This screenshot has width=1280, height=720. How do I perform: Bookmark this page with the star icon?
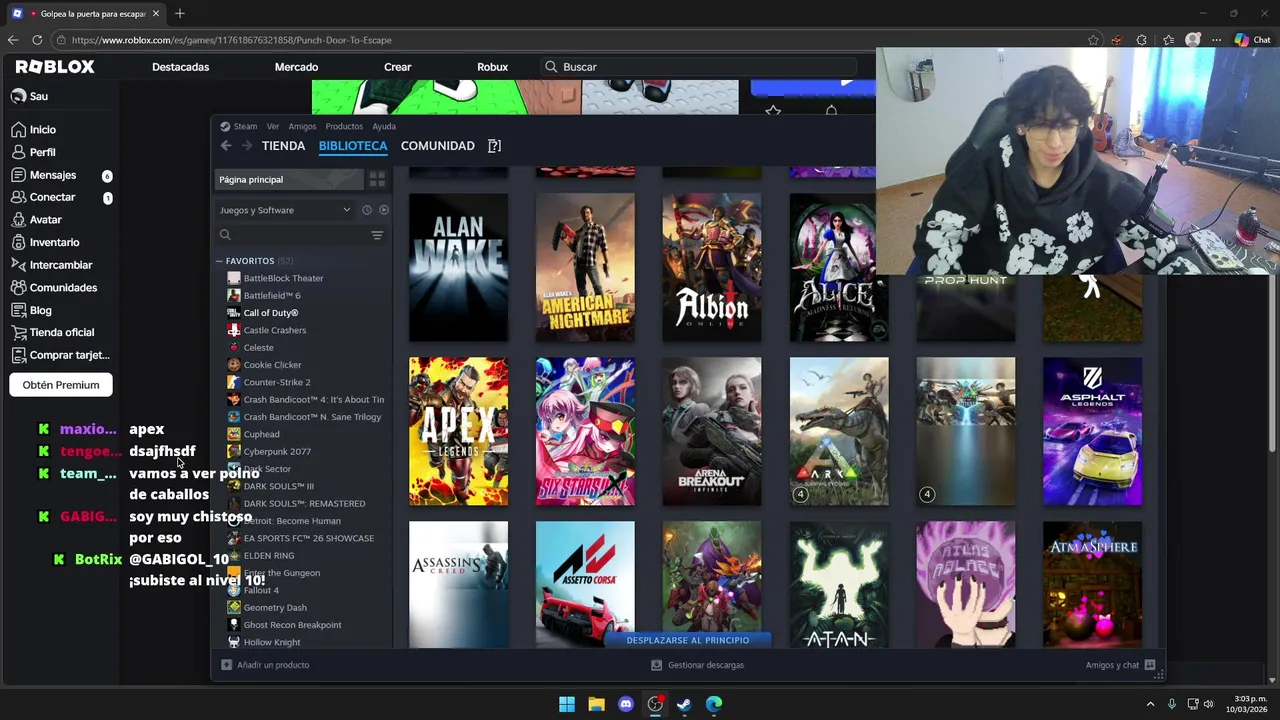(x=1093, y=40)
